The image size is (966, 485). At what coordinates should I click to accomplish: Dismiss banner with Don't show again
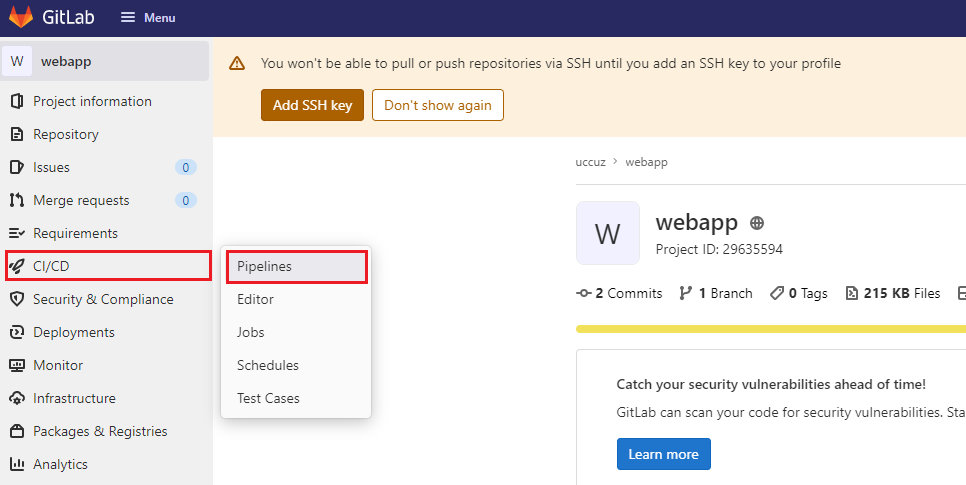437,105
